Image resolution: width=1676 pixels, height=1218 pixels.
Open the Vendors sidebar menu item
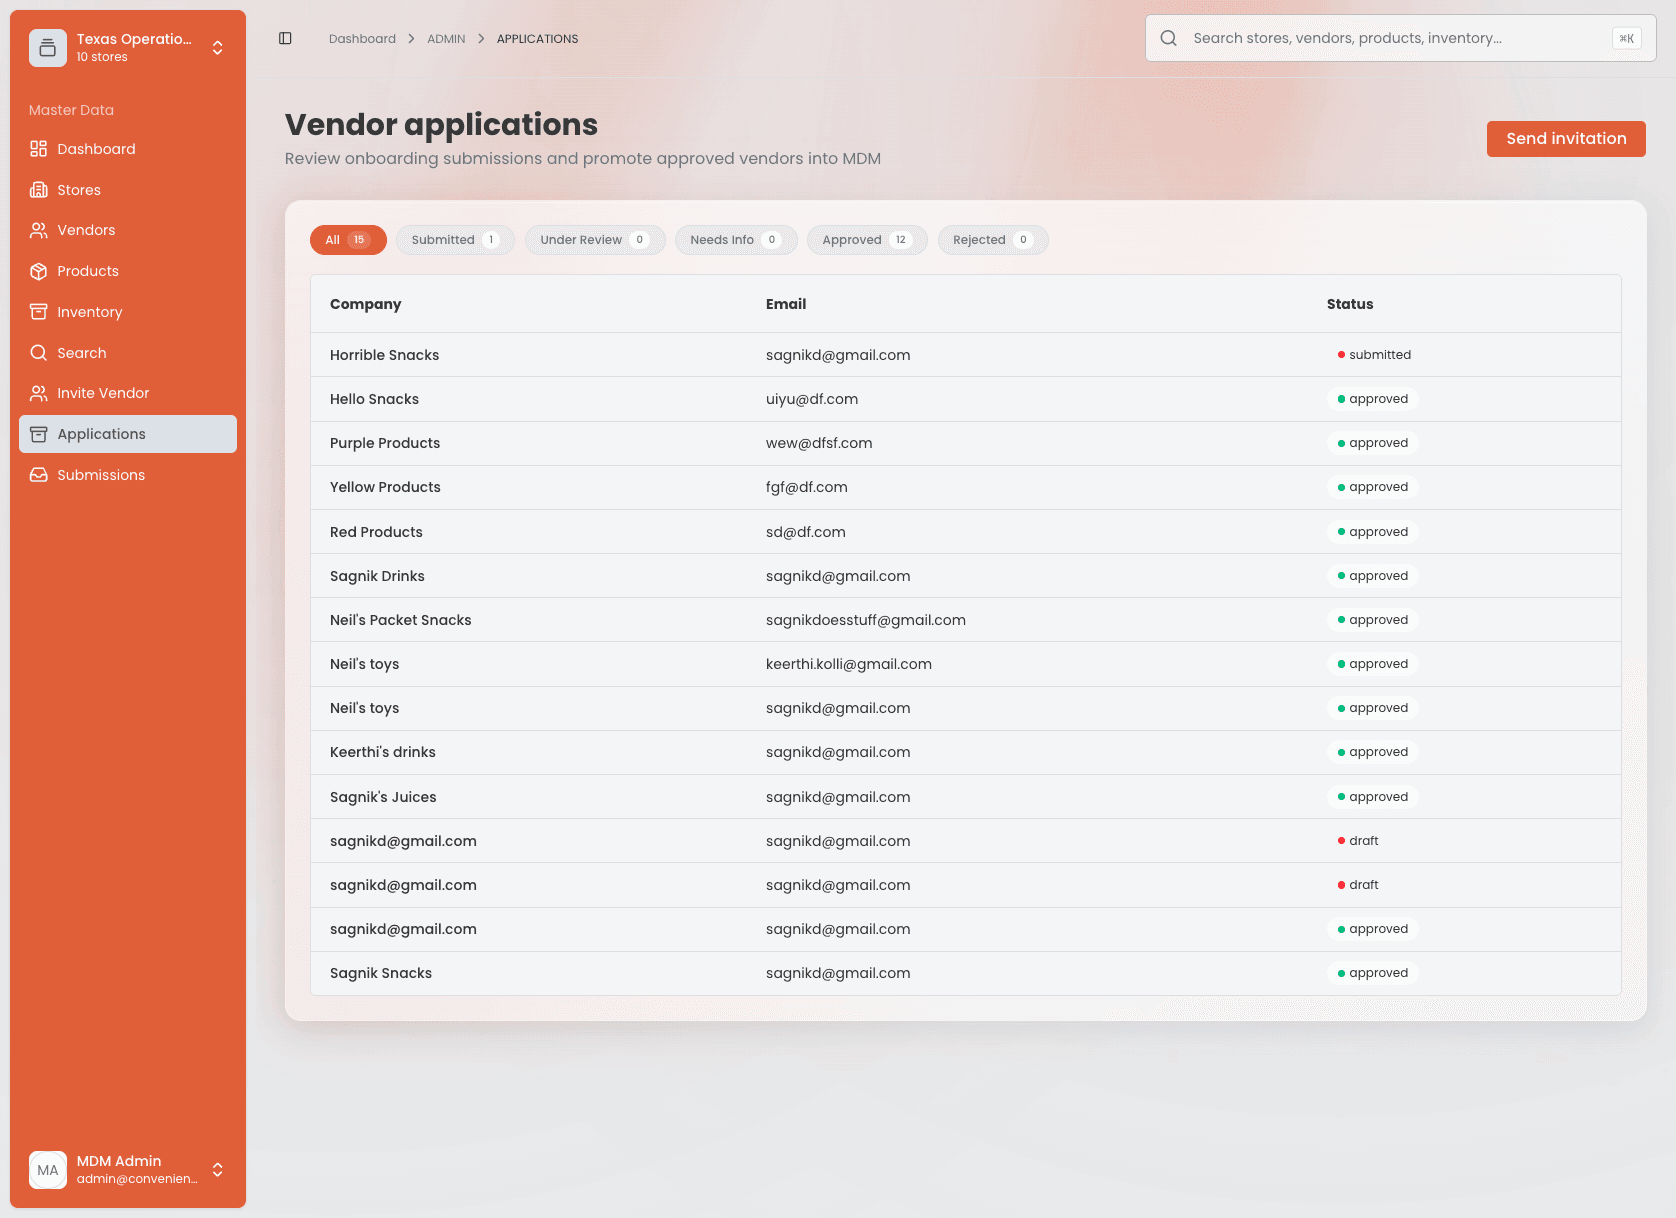128,230
